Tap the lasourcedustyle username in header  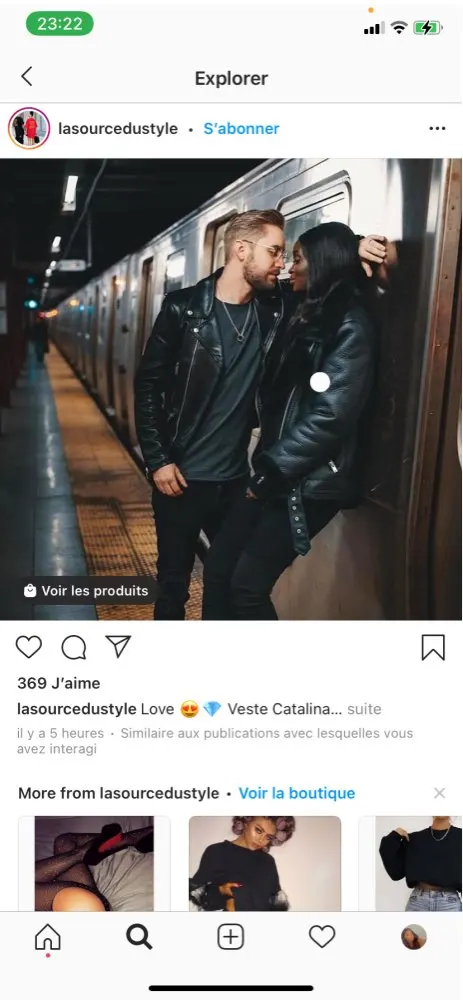click(118, 129)
